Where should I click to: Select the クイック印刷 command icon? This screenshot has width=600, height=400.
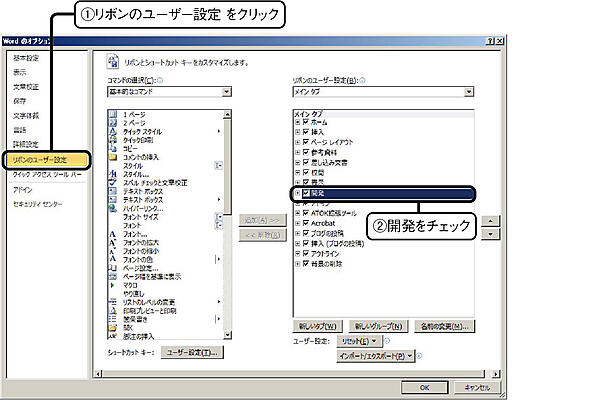[x=114, y=139]
